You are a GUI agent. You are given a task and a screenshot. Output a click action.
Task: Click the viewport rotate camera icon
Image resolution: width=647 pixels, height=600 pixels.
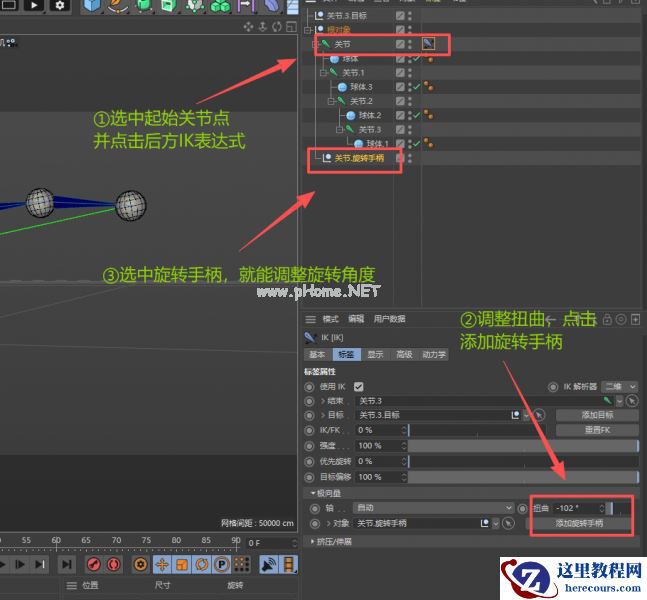[277, 27]
